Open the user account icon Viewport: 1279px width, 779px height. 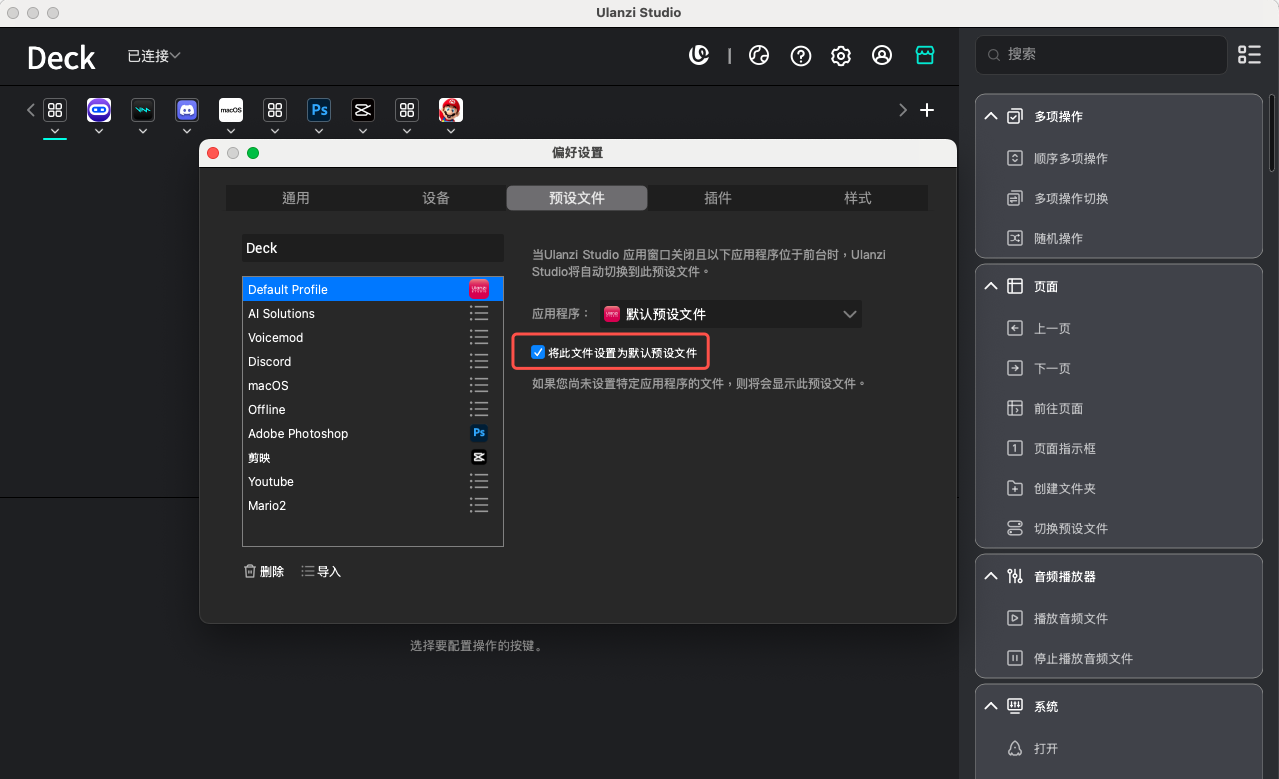click(882, 56)
